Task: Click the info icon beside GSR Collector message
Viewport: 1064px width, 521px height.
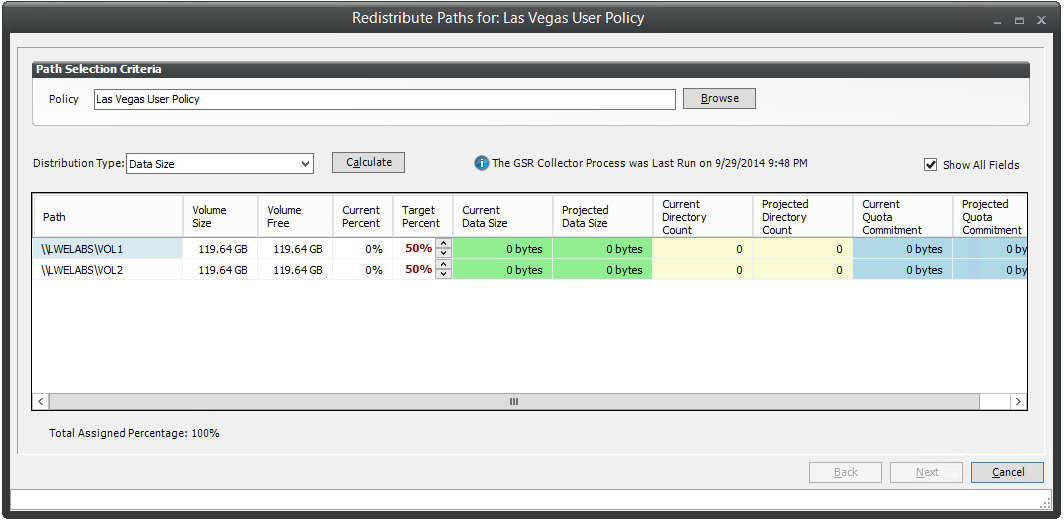Action: [x=481, y=163]
